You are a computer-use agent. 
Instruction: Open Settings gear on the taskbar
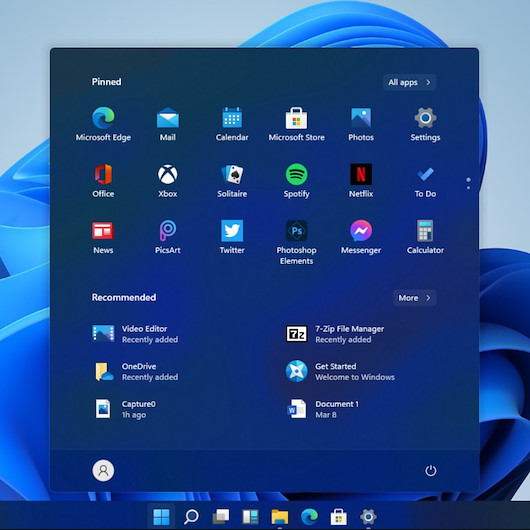click(x=368, y=516)
